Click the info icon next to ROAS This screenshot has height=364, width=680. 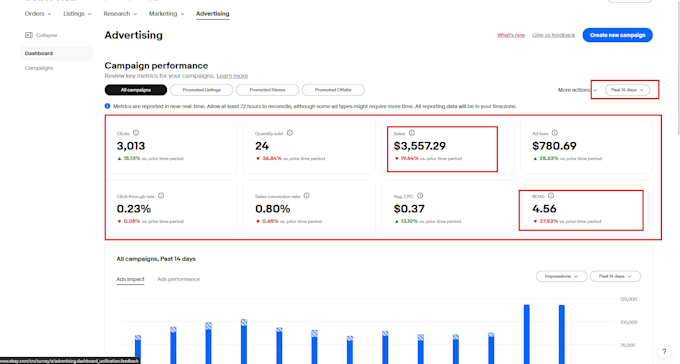click(551, 196)
